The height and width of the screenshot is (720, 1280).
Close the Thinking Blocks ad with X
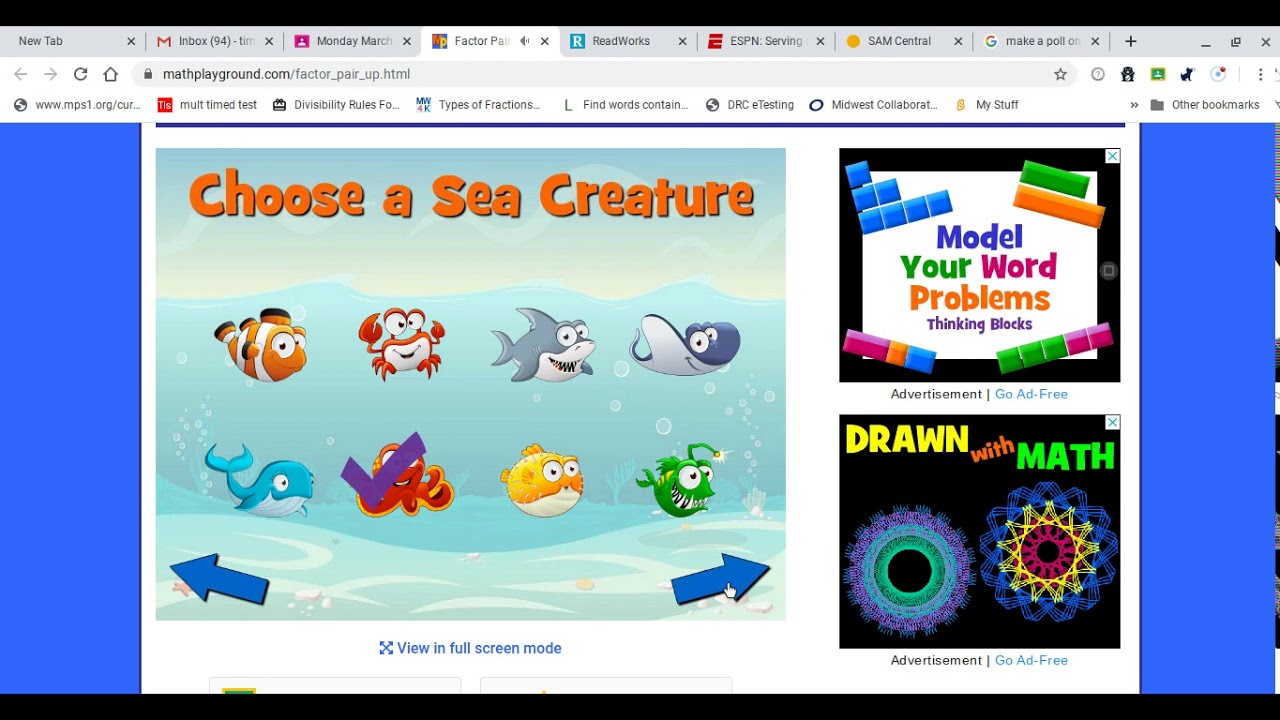pyautogui.click(x=1112, y=157)
